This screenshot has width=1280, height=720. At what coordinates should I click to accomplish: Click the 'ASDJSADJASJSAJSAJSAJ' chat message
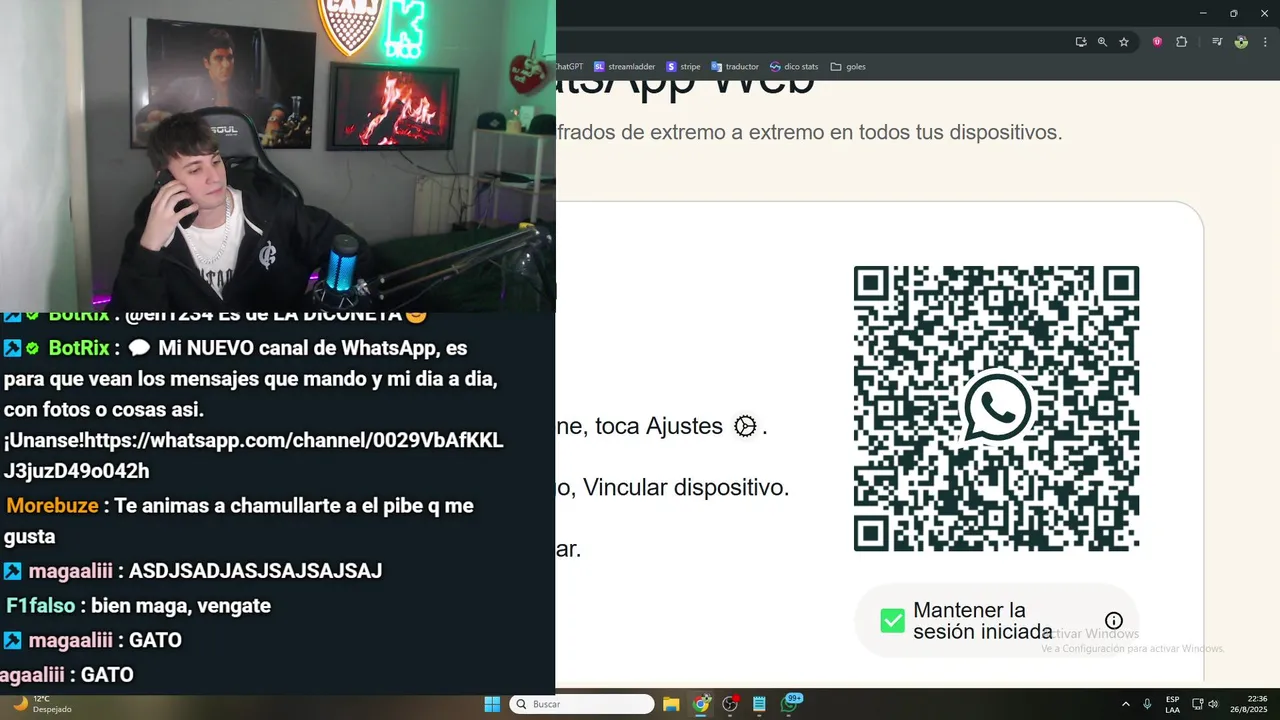point(256,571)
